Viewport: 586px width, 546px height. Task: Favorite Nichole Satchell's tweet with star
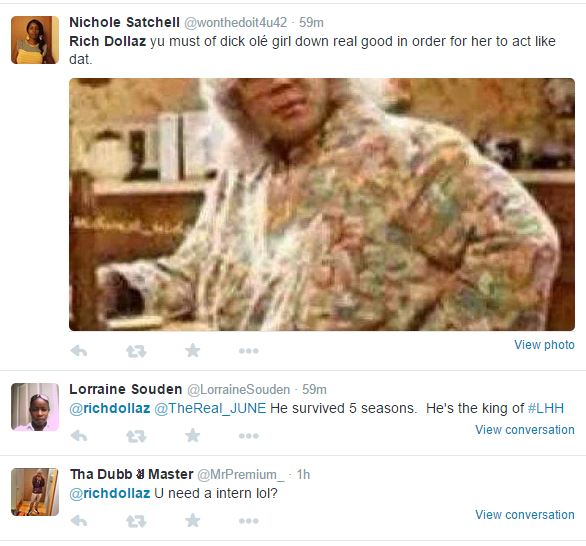(193, 351)
